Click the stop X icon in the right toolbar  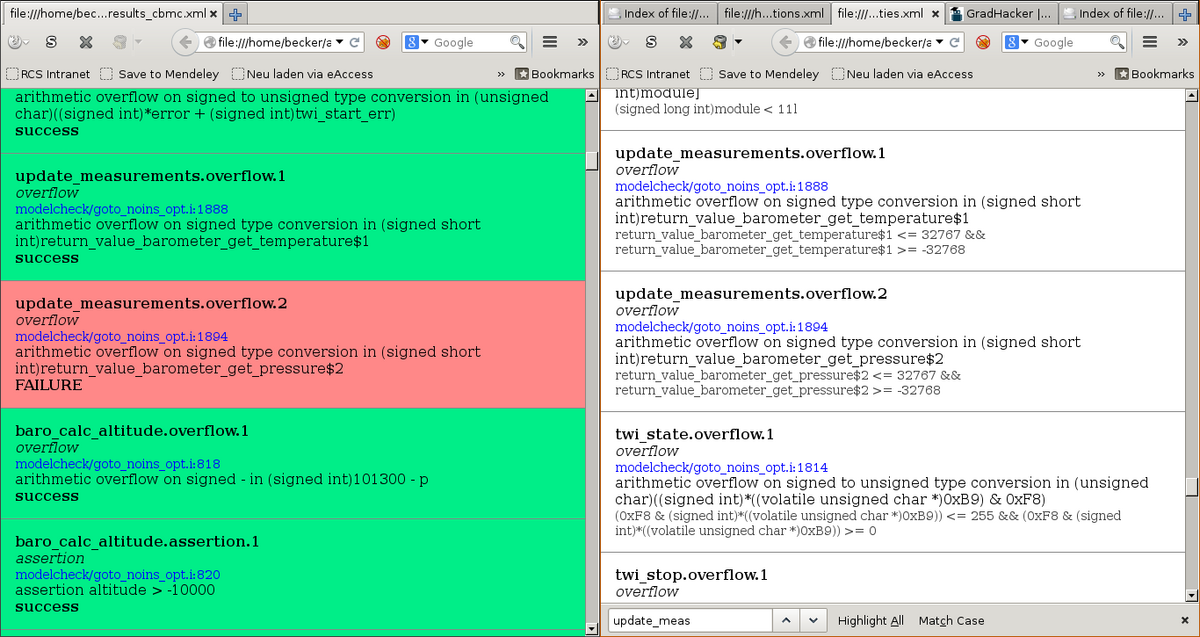(686, 42)
